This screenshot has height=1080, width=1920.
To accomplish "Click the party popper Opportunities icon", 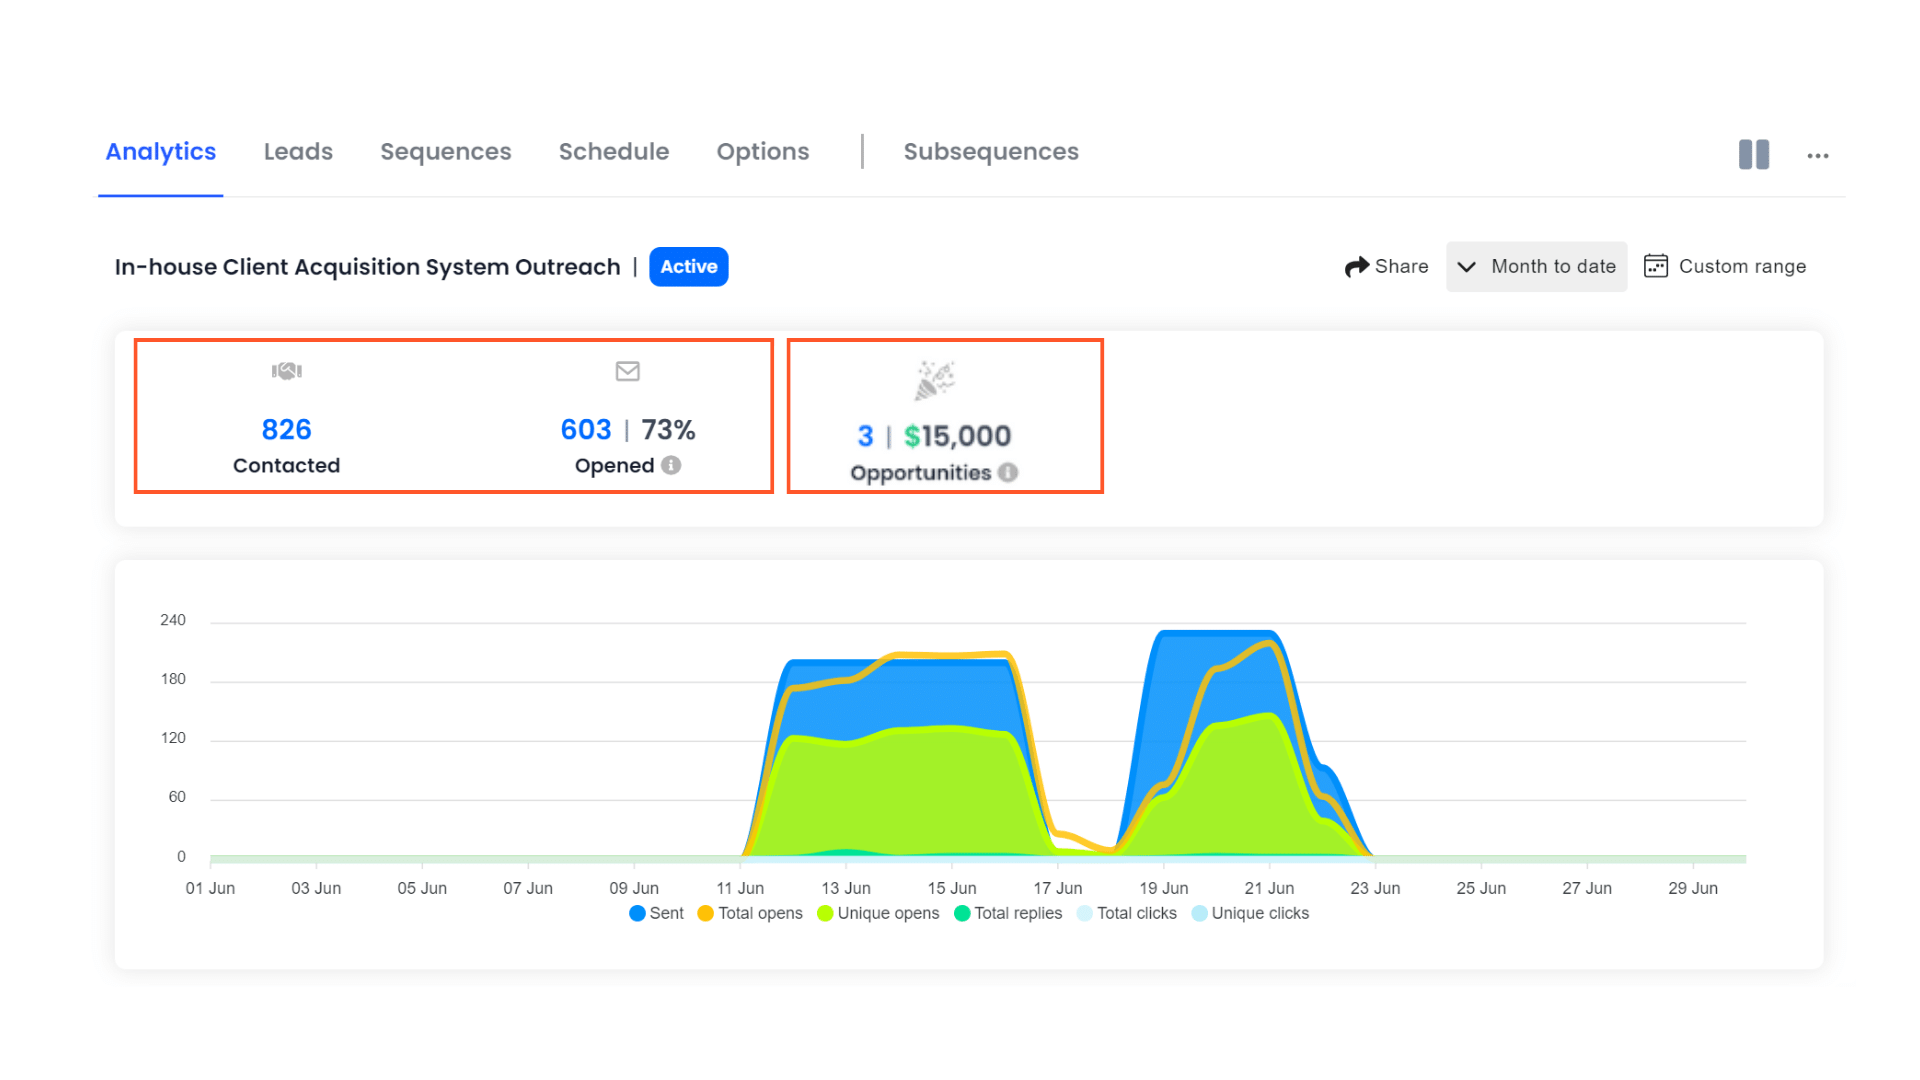I will click(936, 380).
